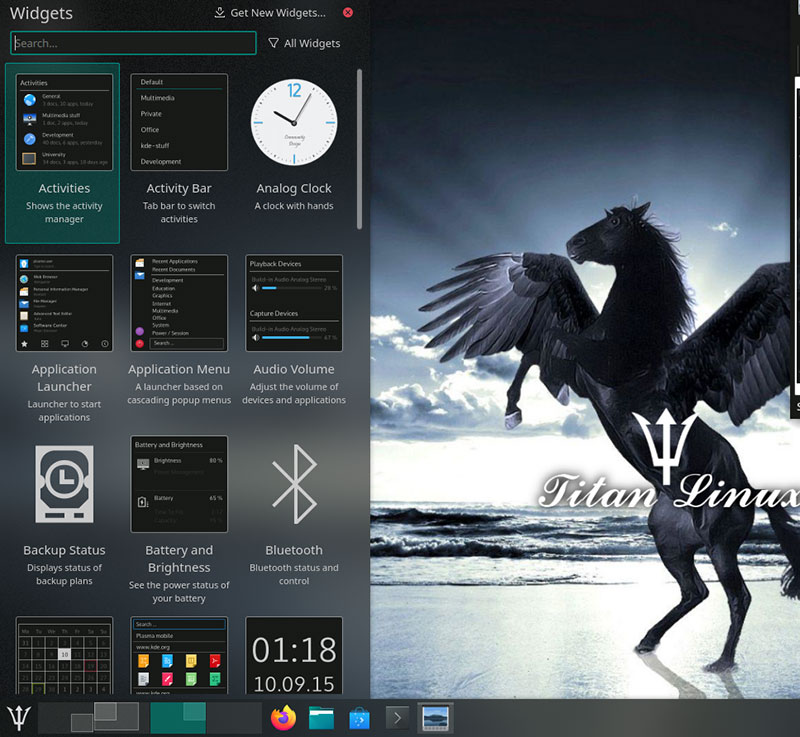Focus the widget search field
The height and width of the screenshot is (737, 800).
pyautogui.click(x=133, y=43)
